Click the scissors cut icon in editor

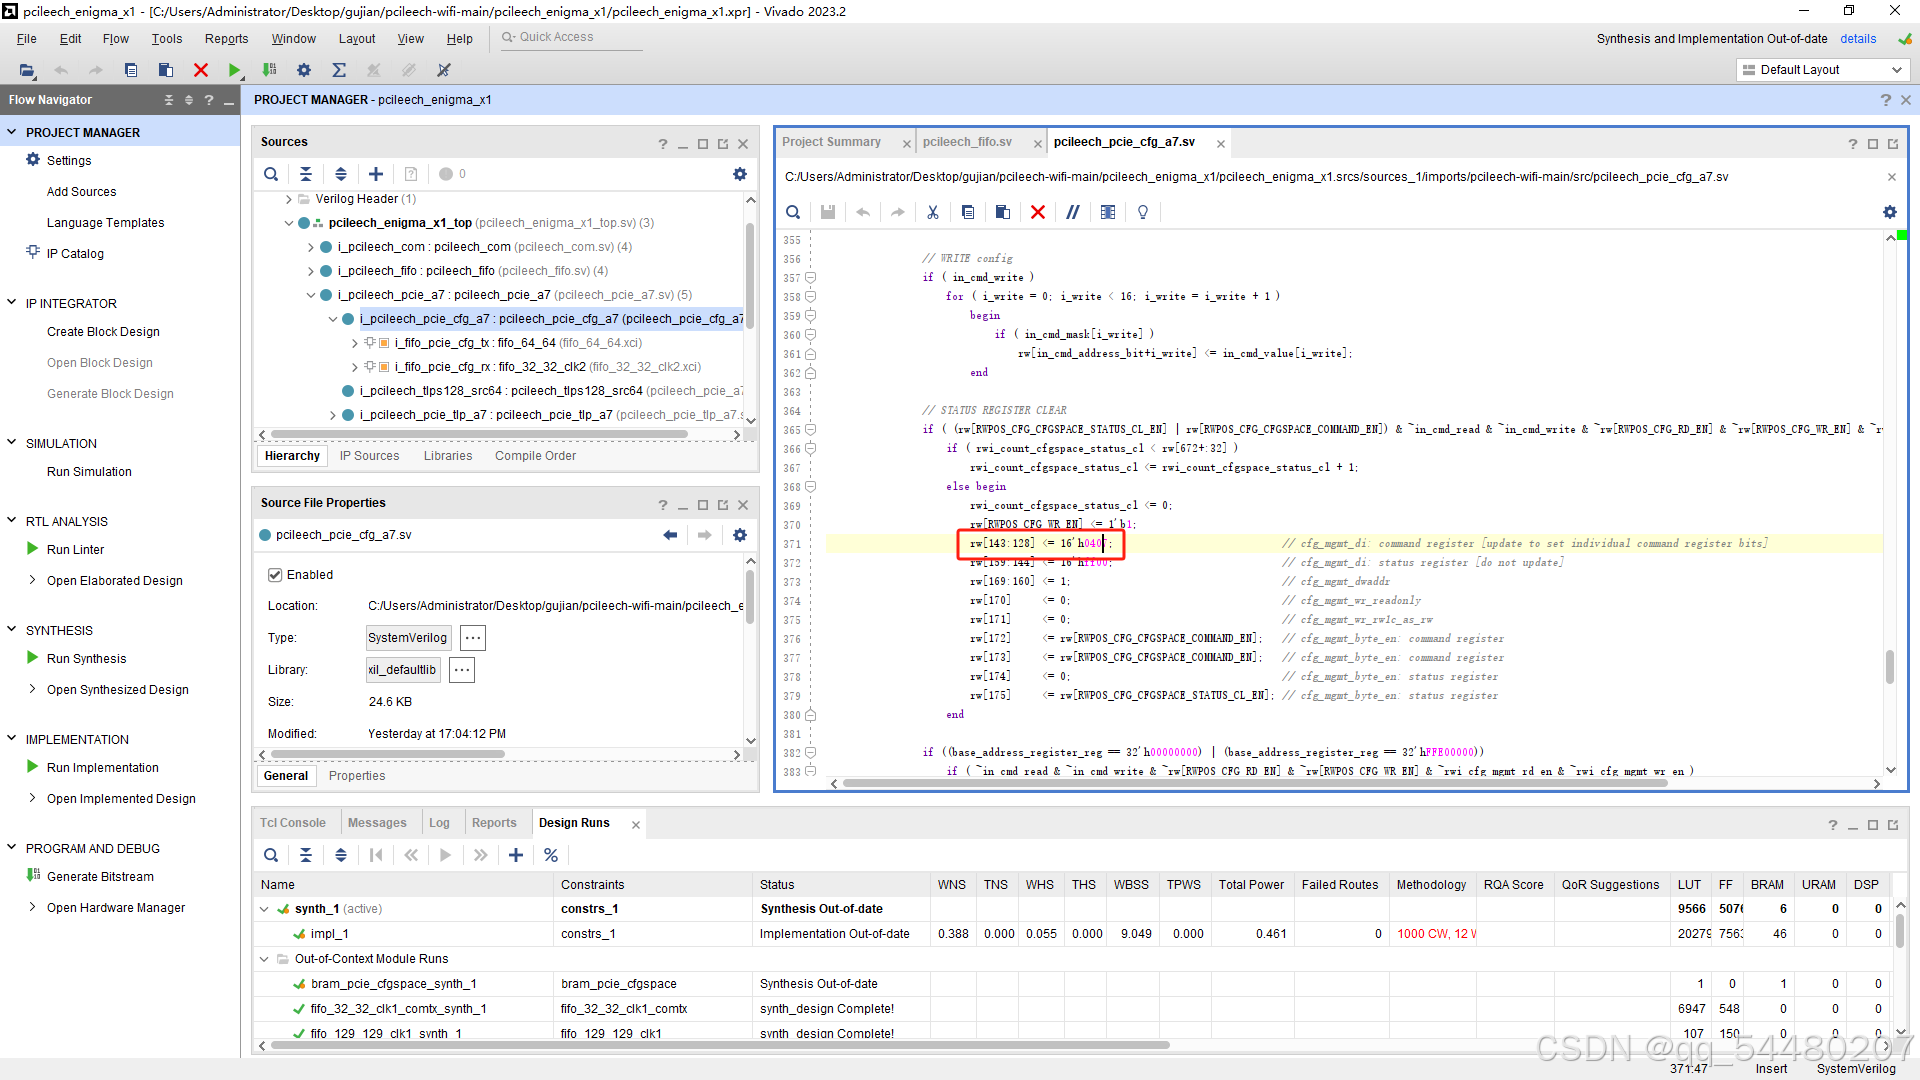[932, 212]
